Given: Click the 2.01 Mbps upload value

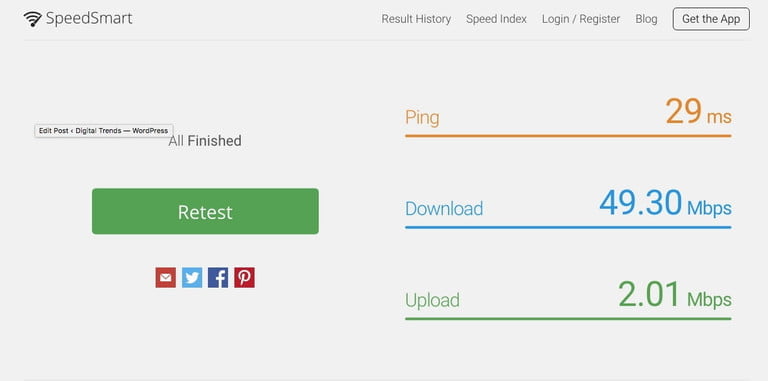Looking at the screenshot, I should (x=674, y=294).
